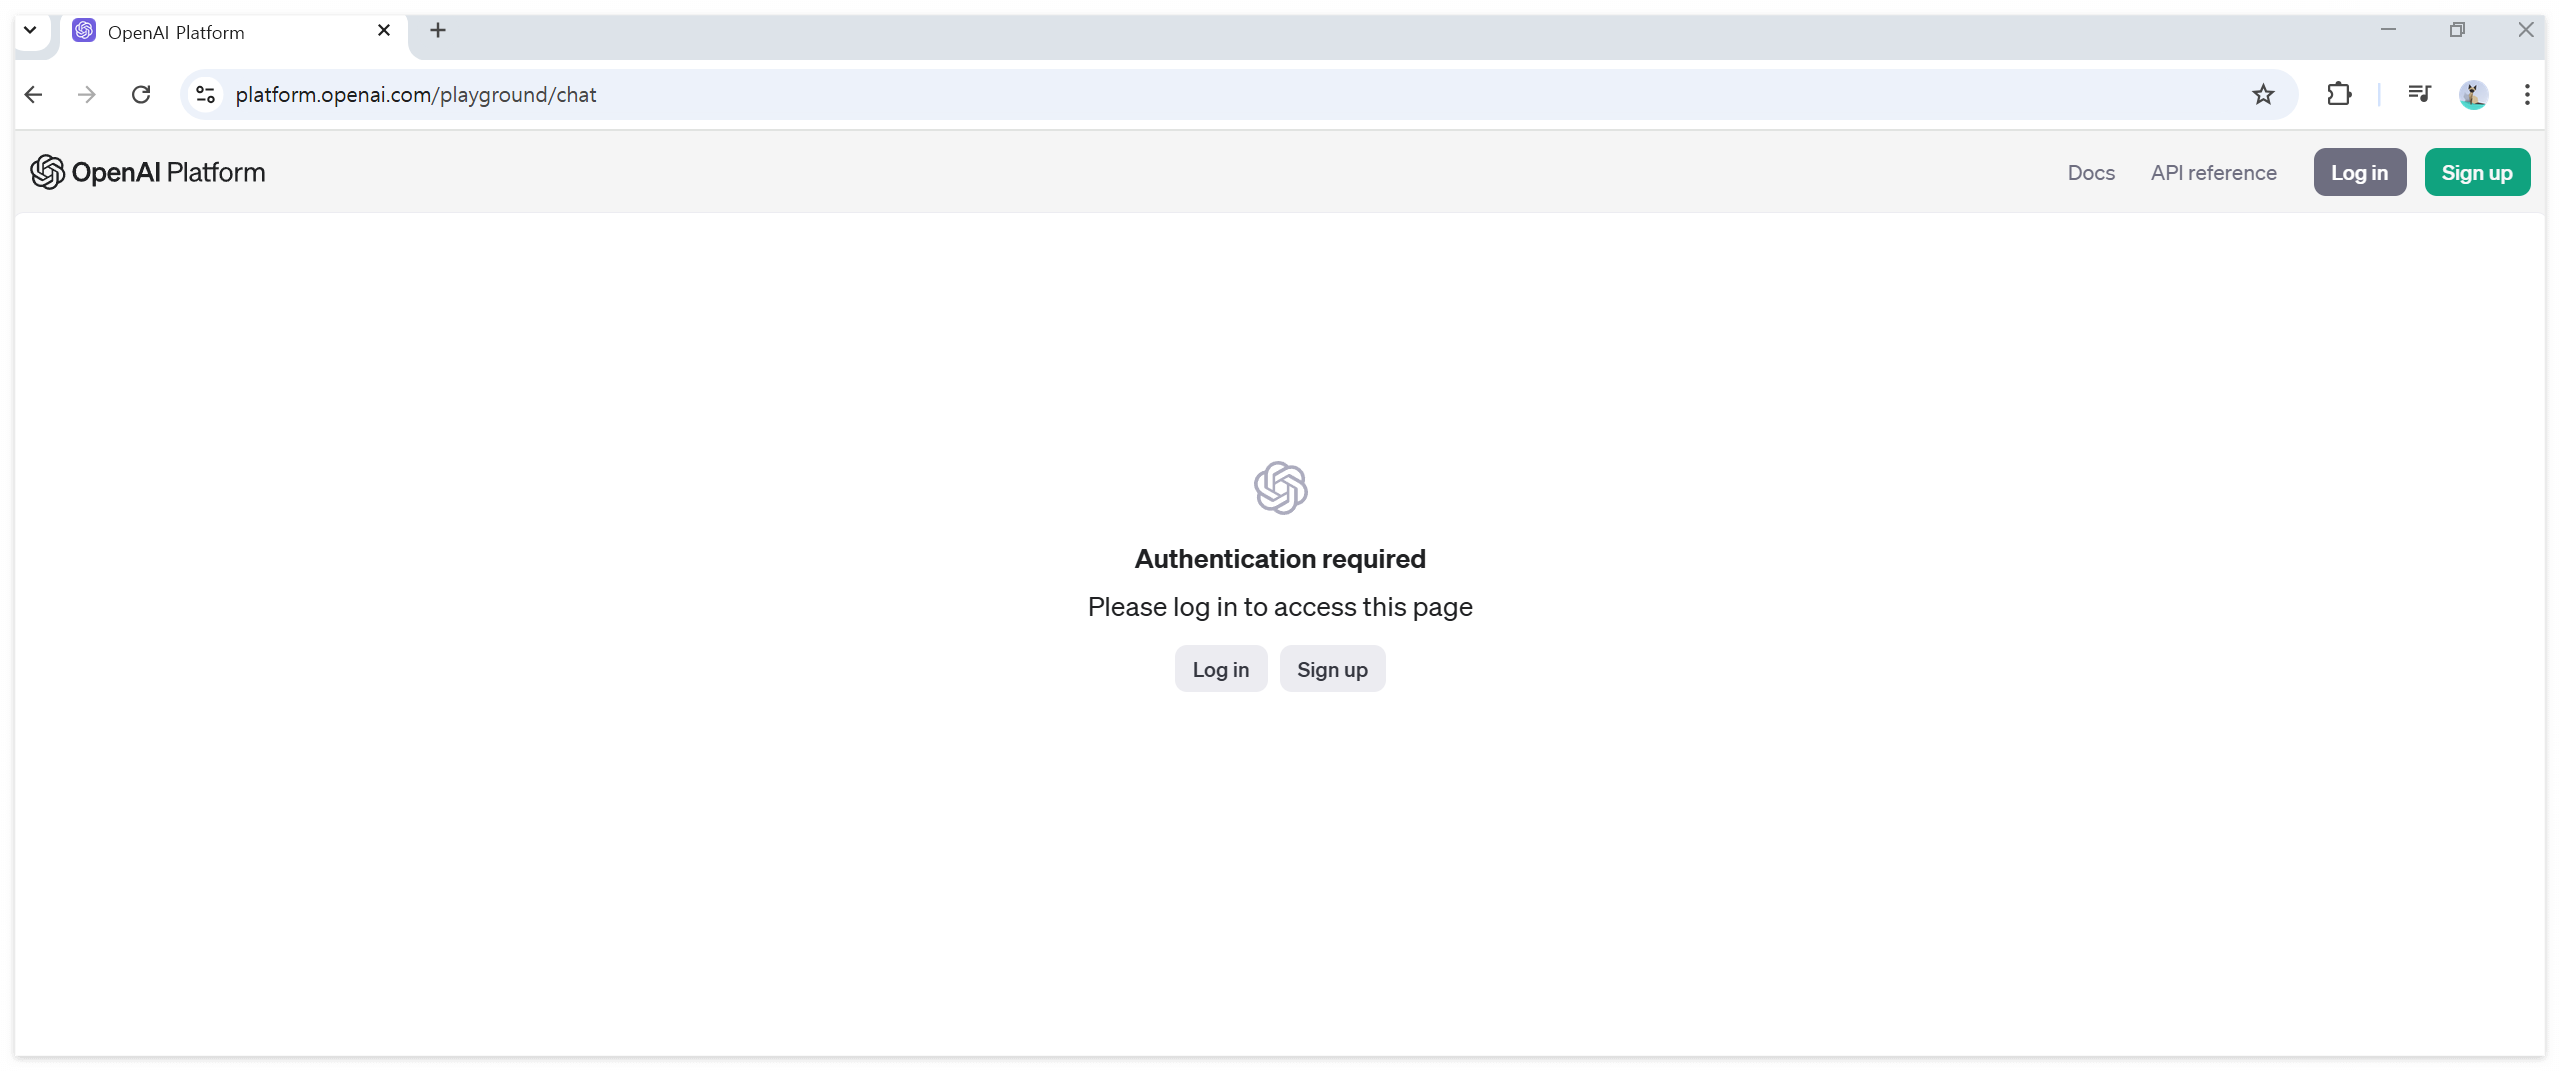Open the Docs link in header
Screen dimensions: 2560x1071
[x=2091, y=173]
